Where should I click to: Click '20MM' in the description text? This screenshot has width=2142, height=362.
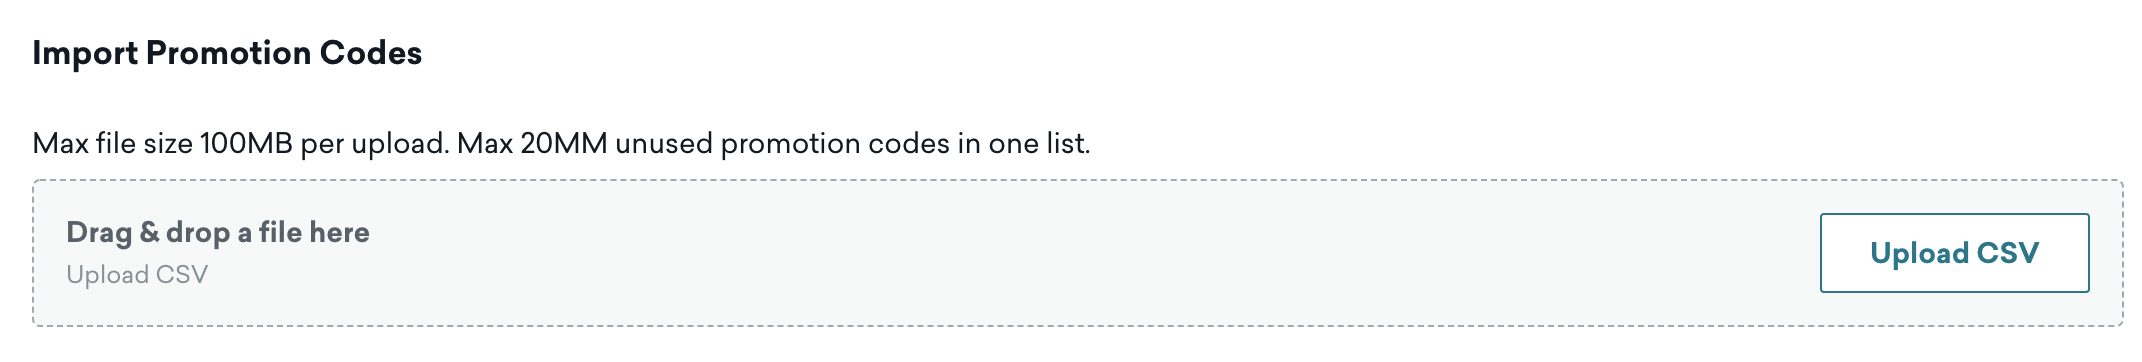(564, 144)
